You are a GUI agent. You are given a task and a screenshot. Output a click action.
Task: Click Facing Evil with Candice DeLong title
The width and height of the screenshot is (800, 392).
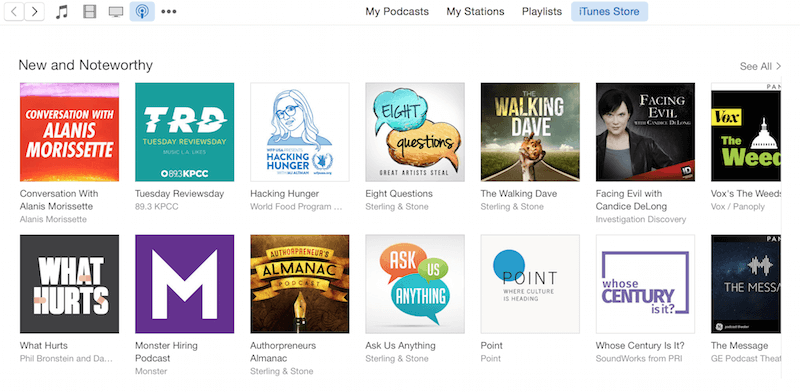(632, 200)
